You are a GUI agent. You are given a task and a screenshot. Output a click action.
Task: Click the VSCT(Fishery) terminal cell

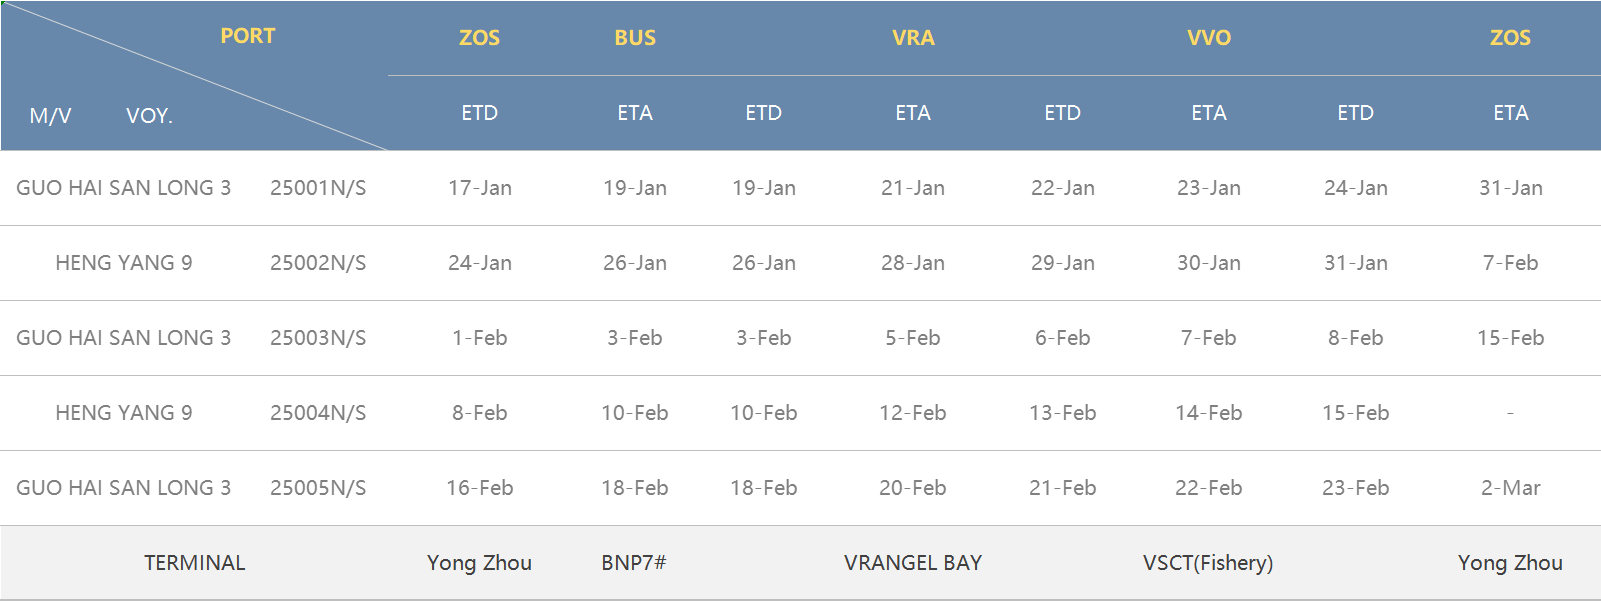[x=1208, y=563]
